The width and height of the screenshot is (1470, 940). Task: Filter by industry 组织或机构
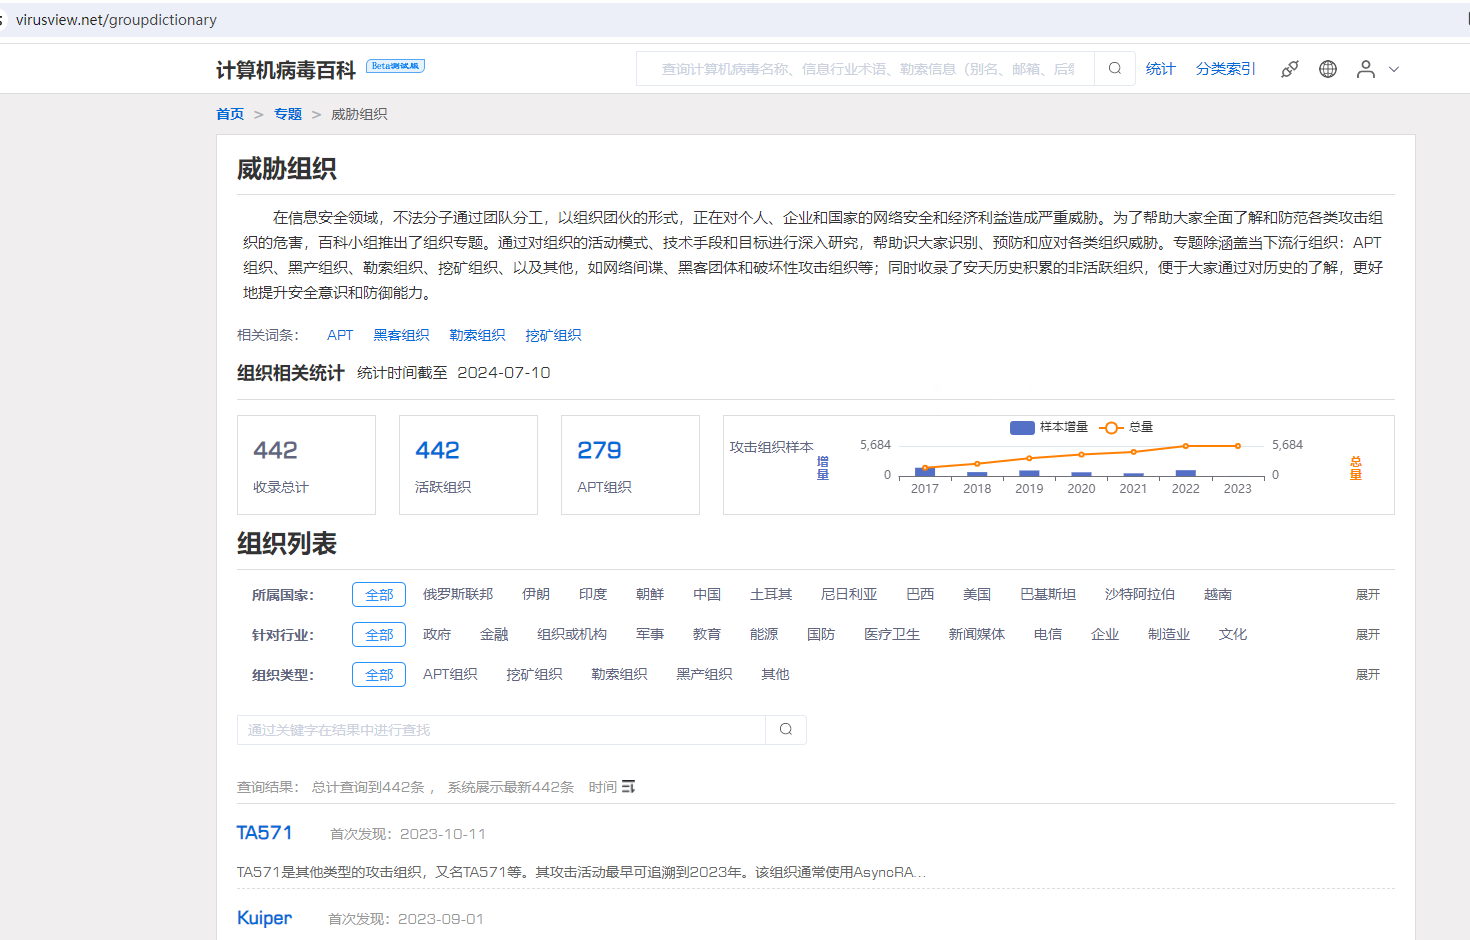[572, 634]
